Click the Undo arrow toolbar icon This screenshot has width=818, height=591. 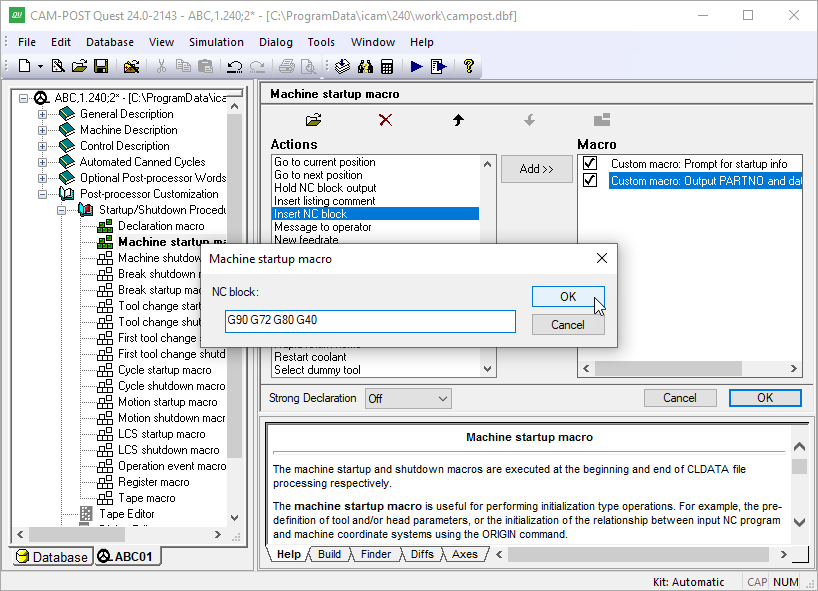point(235,66)
